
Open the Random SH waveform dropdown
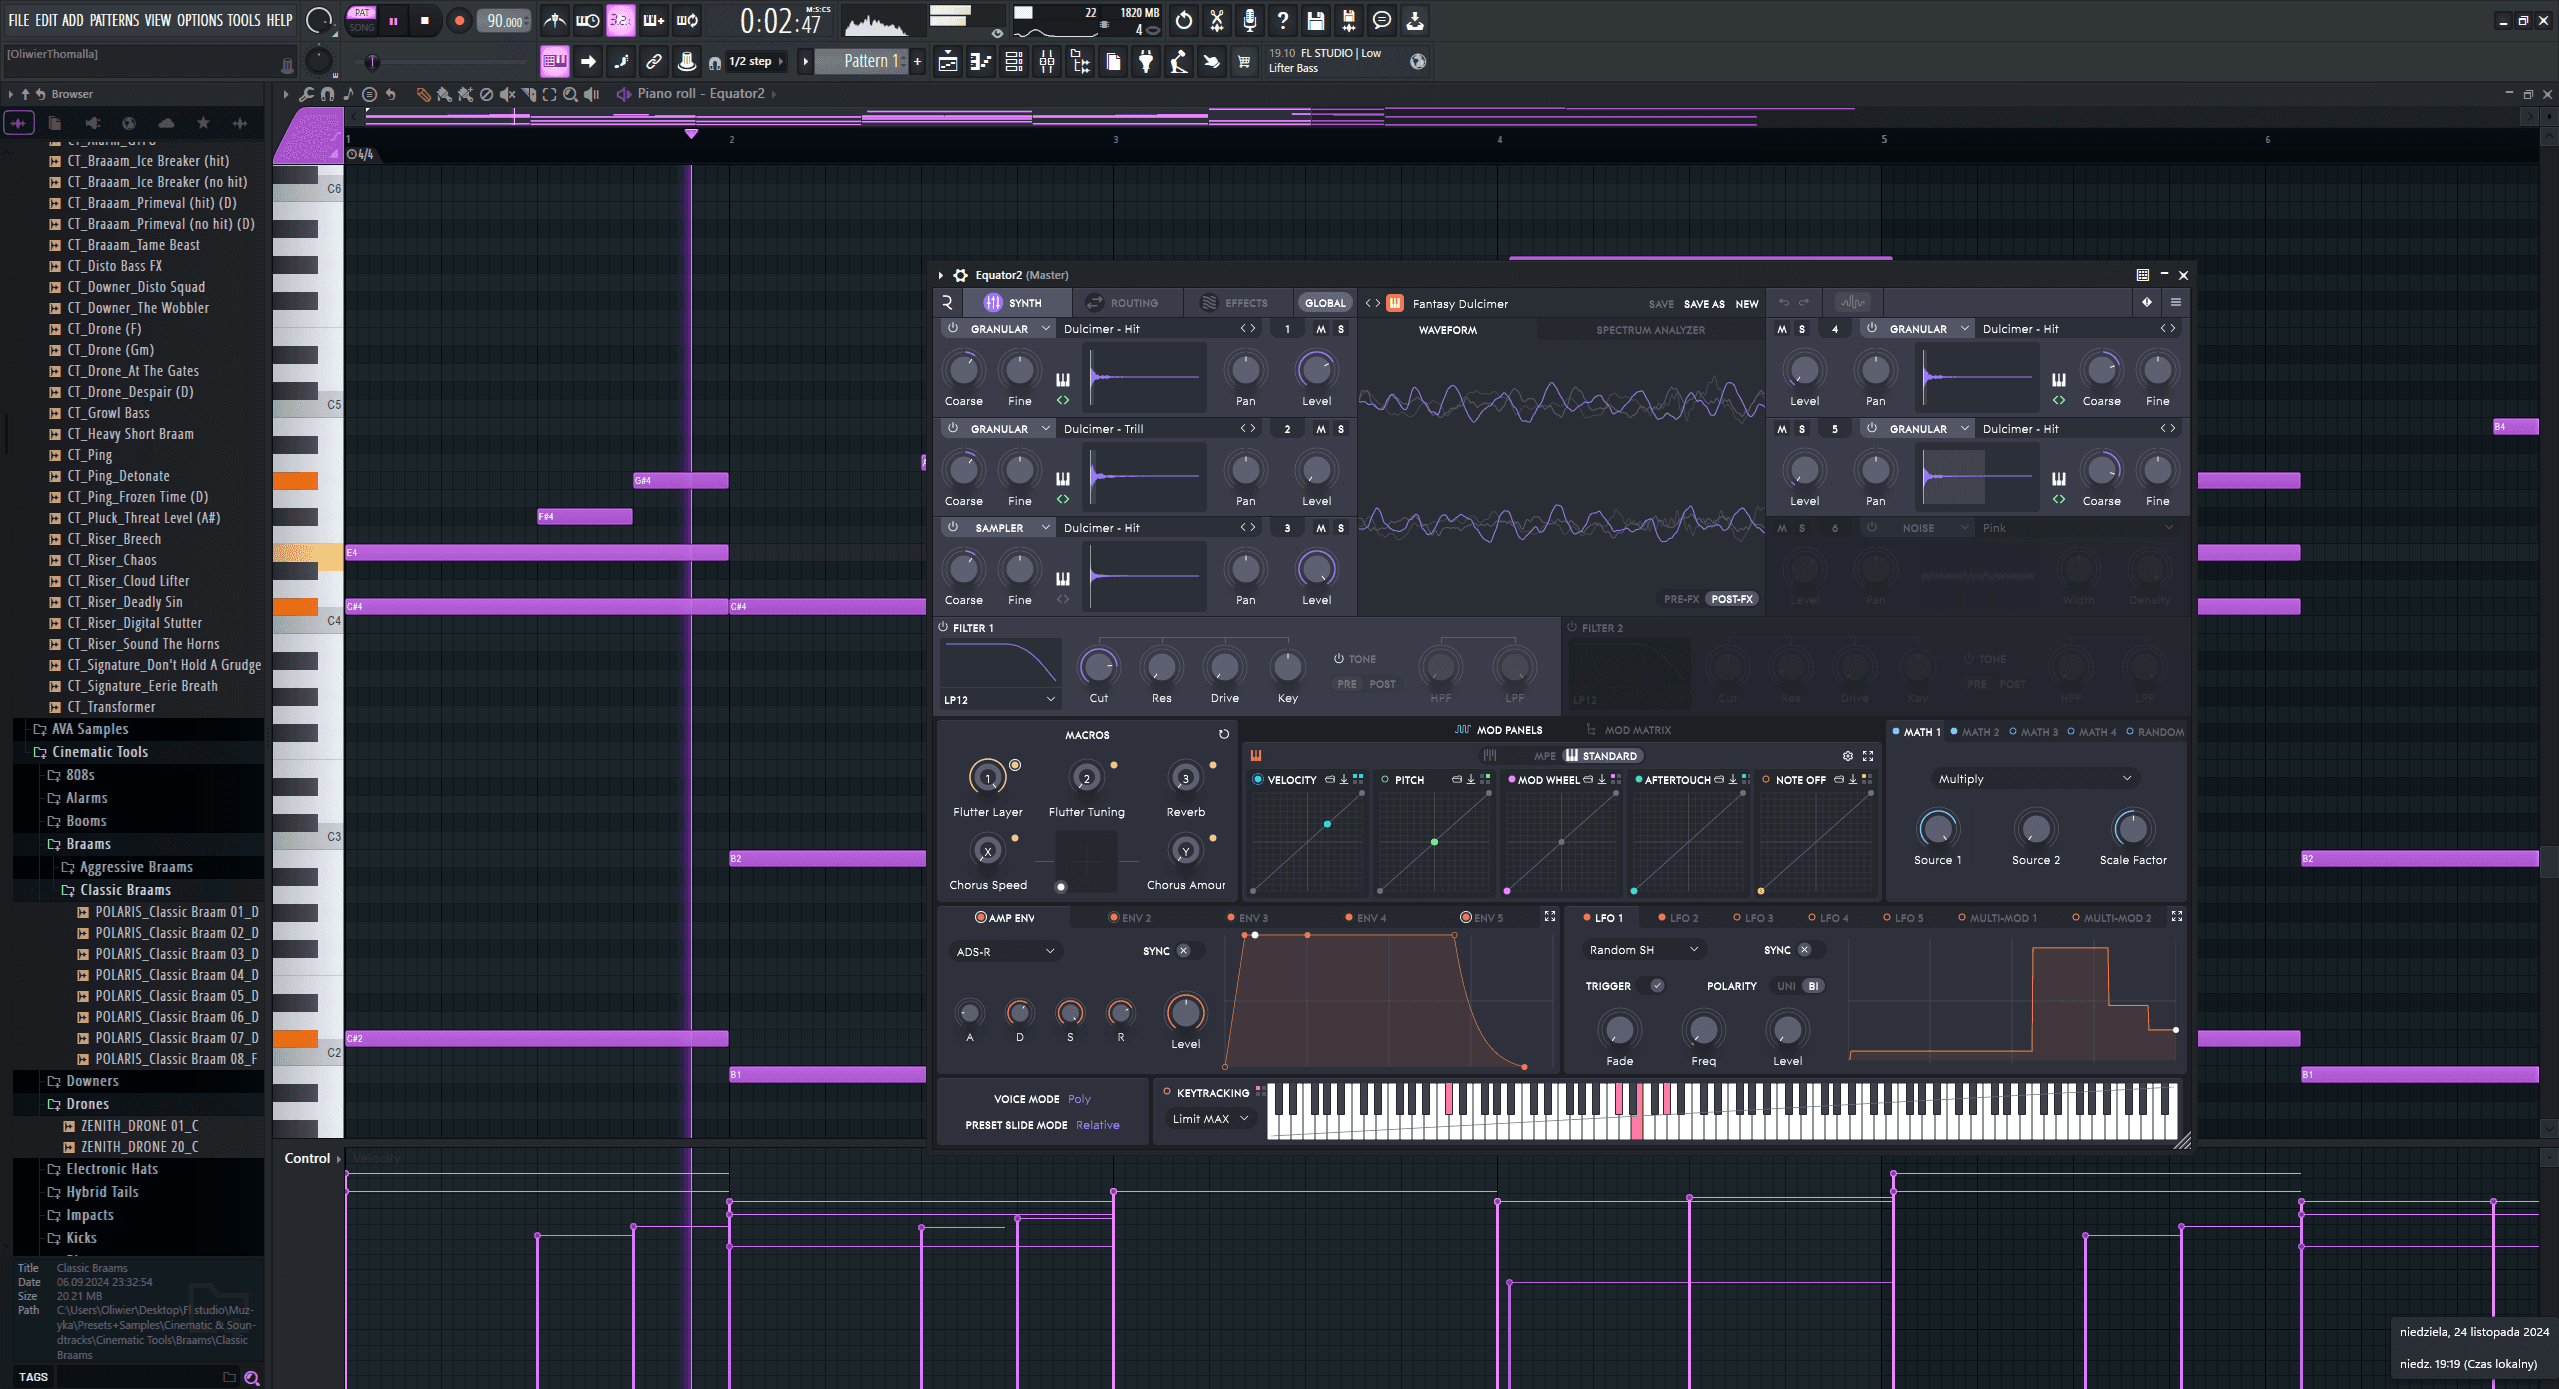tap(1643, 950)
